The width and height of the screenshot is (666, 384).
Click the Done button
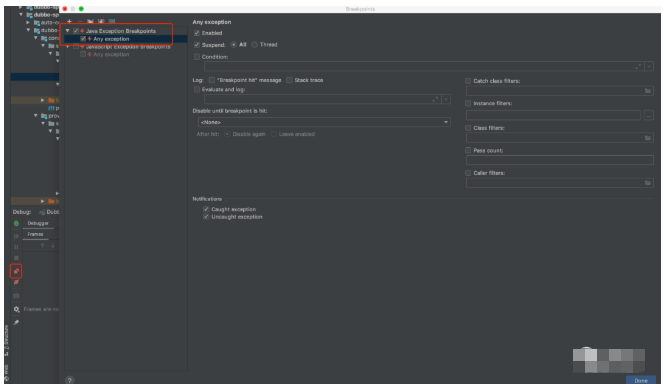point(641,381)
